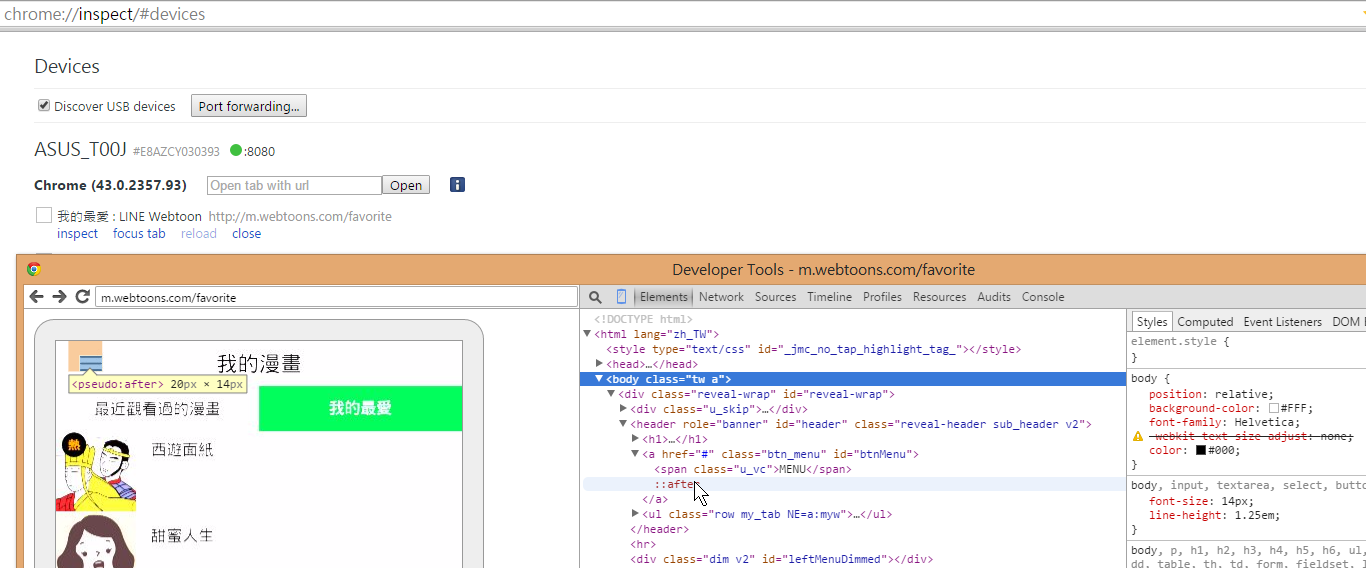Click the Open tab with url field
This screenshot has height=568, width=1366.
(x=294, y=185)
